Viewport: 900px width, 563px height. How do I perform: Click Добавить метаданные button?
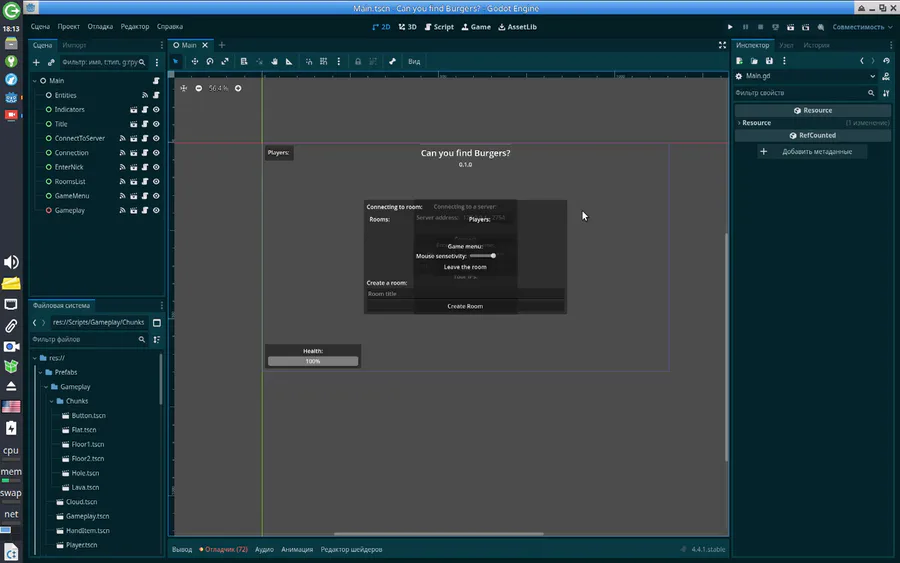(x=812, y=152)
